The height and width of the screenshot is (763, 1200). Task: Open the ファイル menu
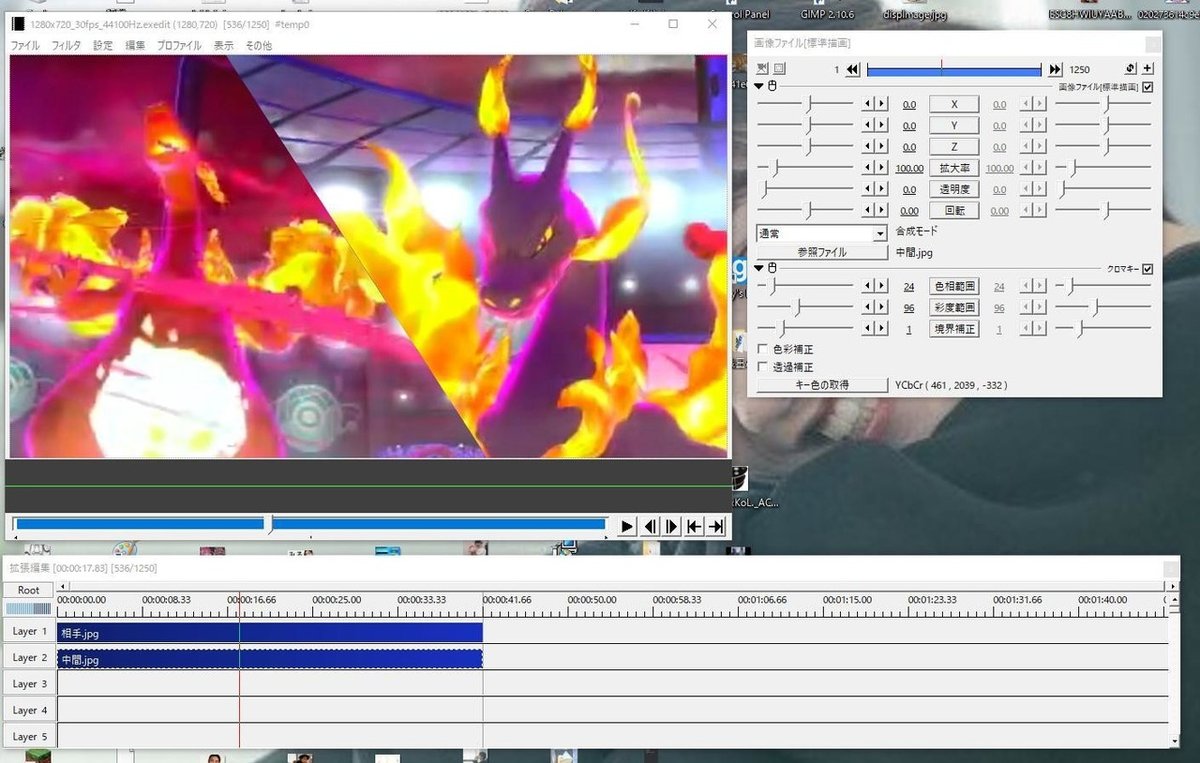(x=25, y=45)
